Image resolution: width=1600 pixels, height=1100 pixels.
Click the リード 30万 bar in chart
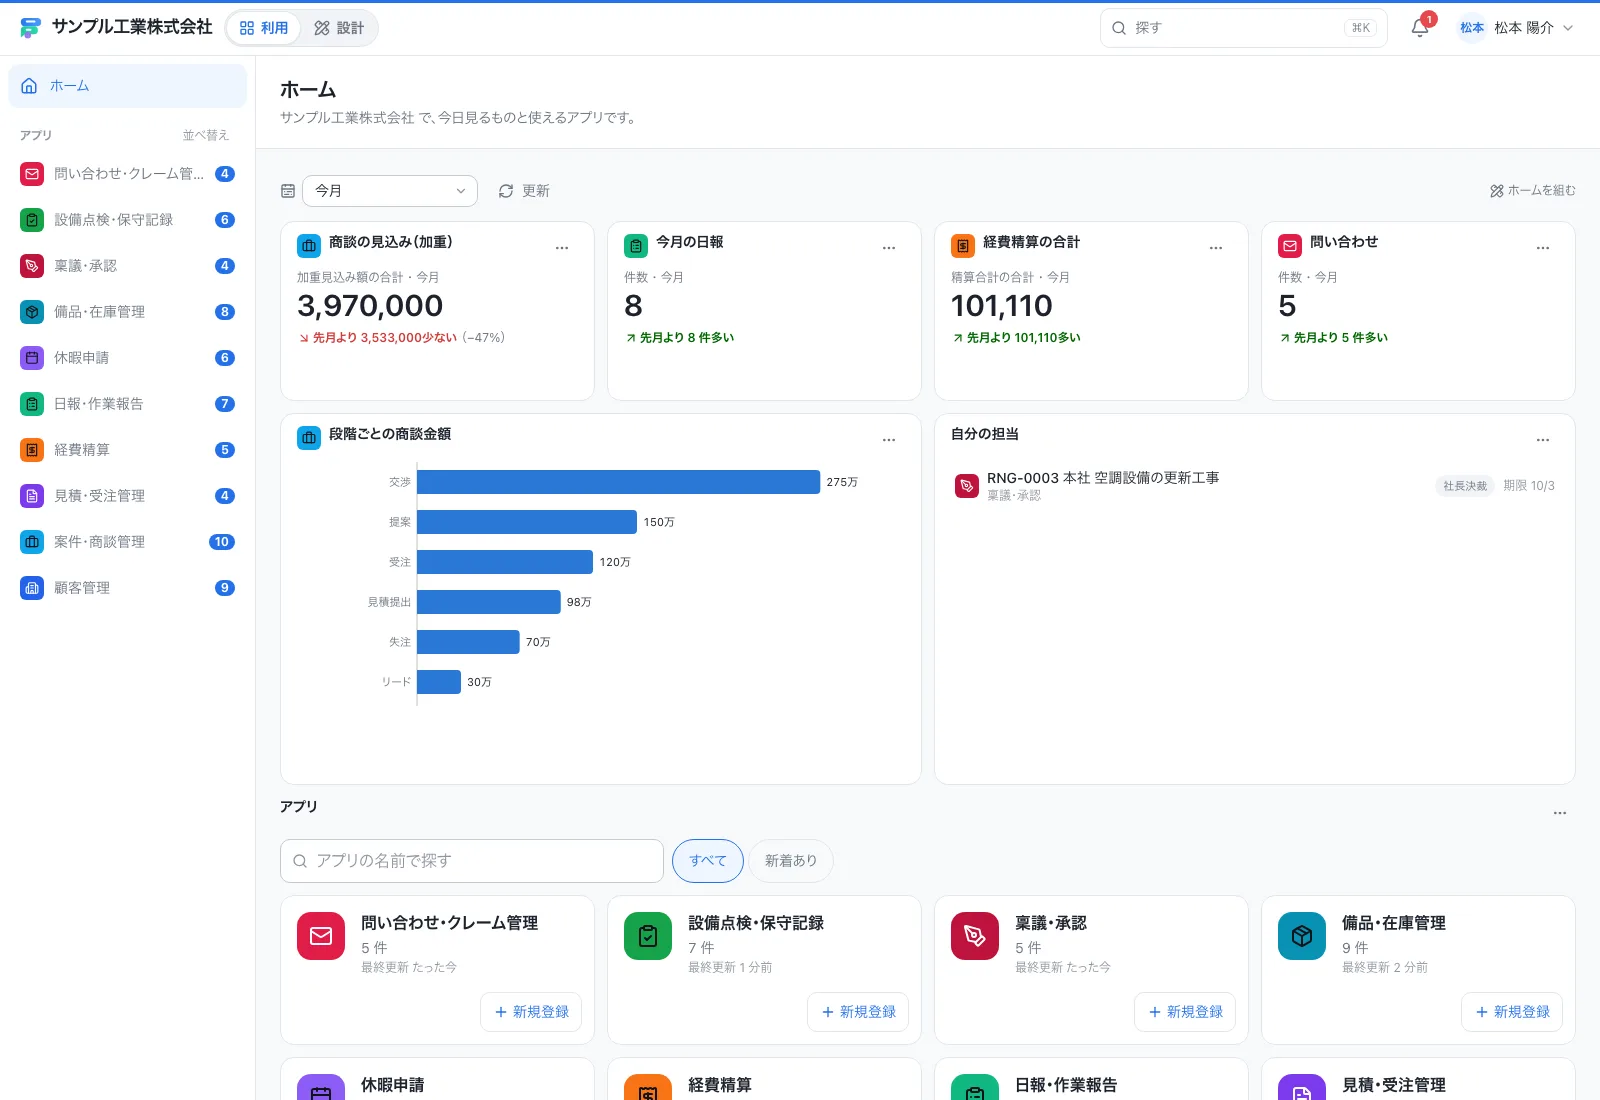tap(439, 682)
